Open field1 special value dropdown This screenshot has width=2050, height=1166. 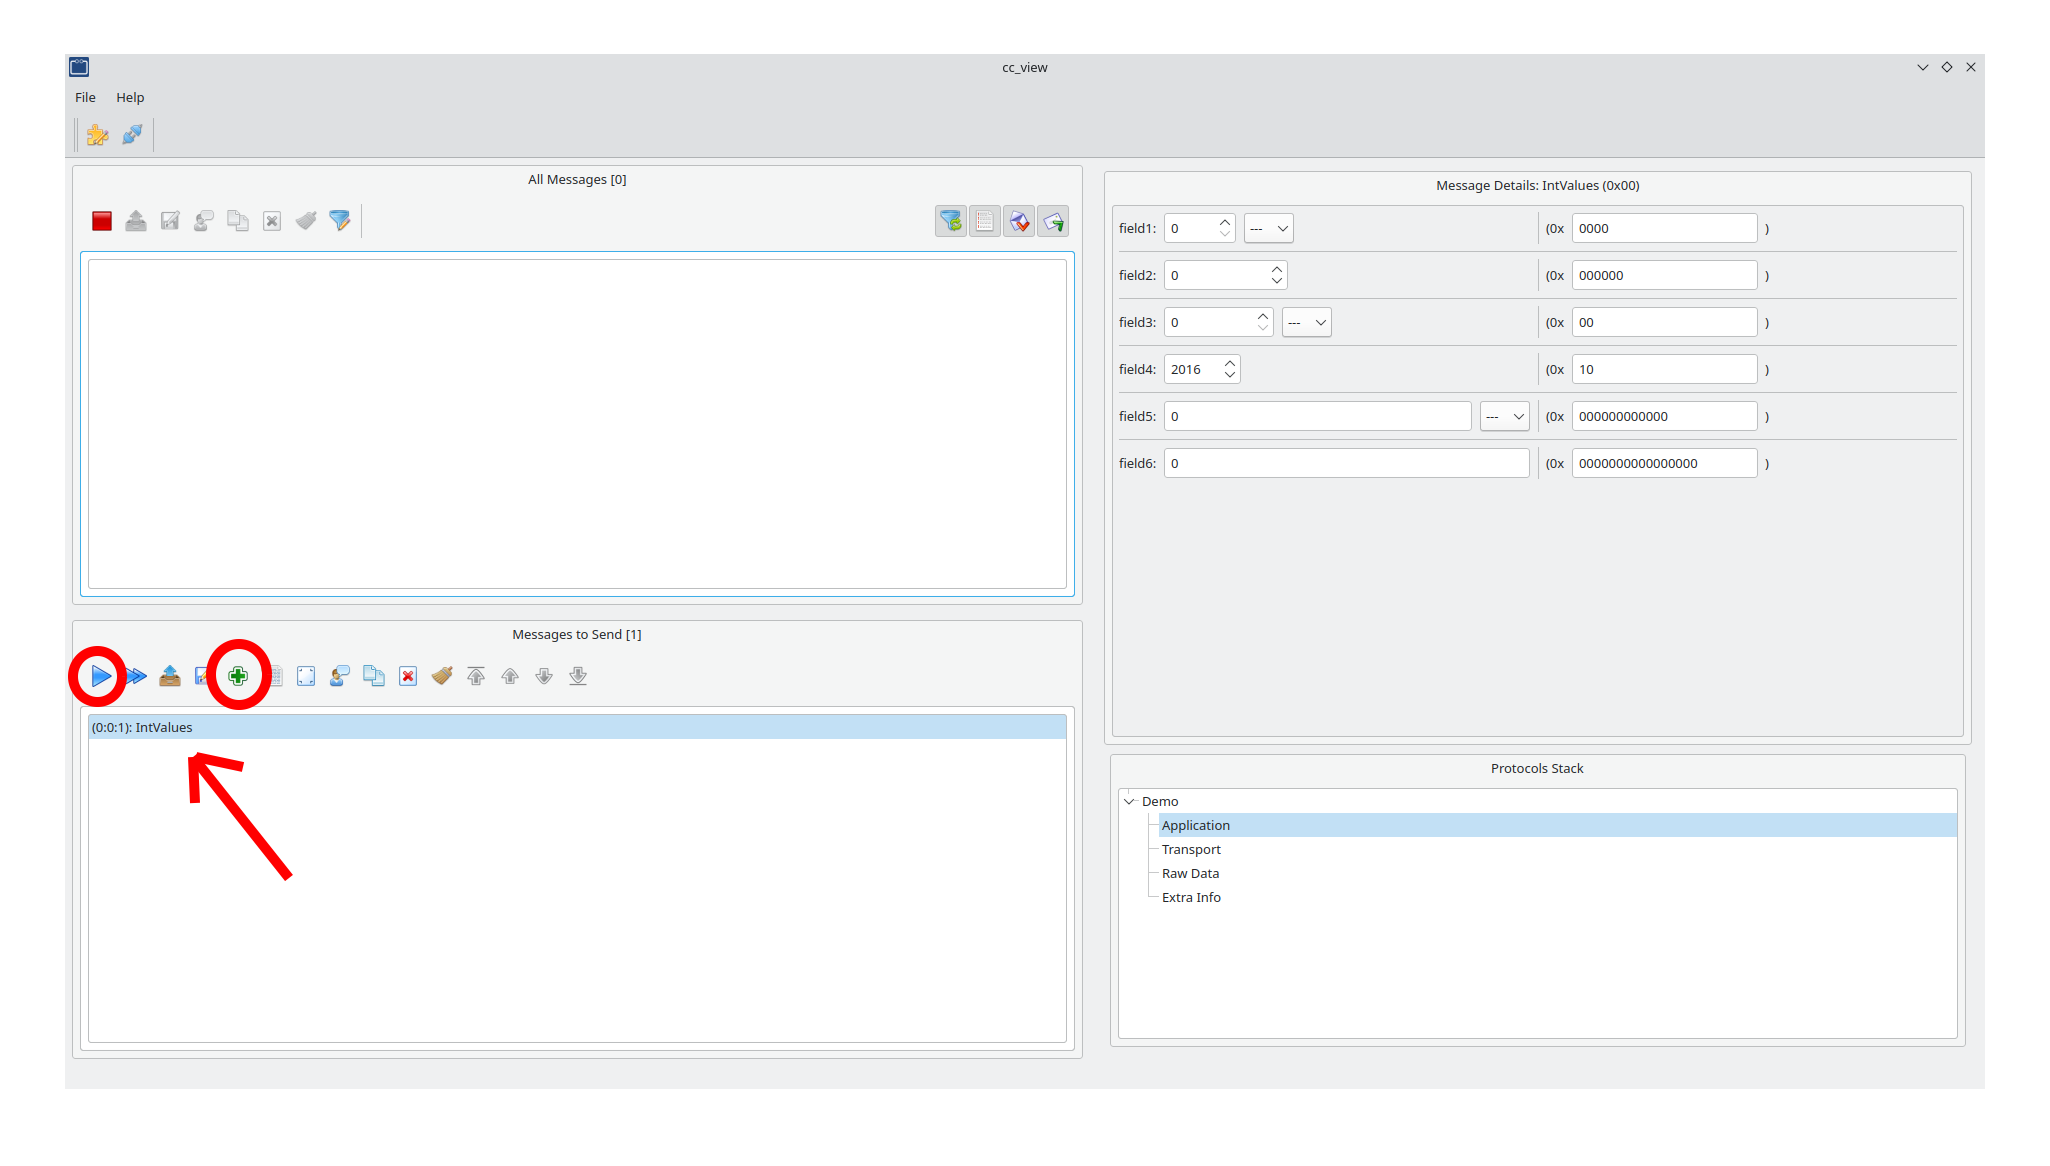click(x=1268, y=229)
